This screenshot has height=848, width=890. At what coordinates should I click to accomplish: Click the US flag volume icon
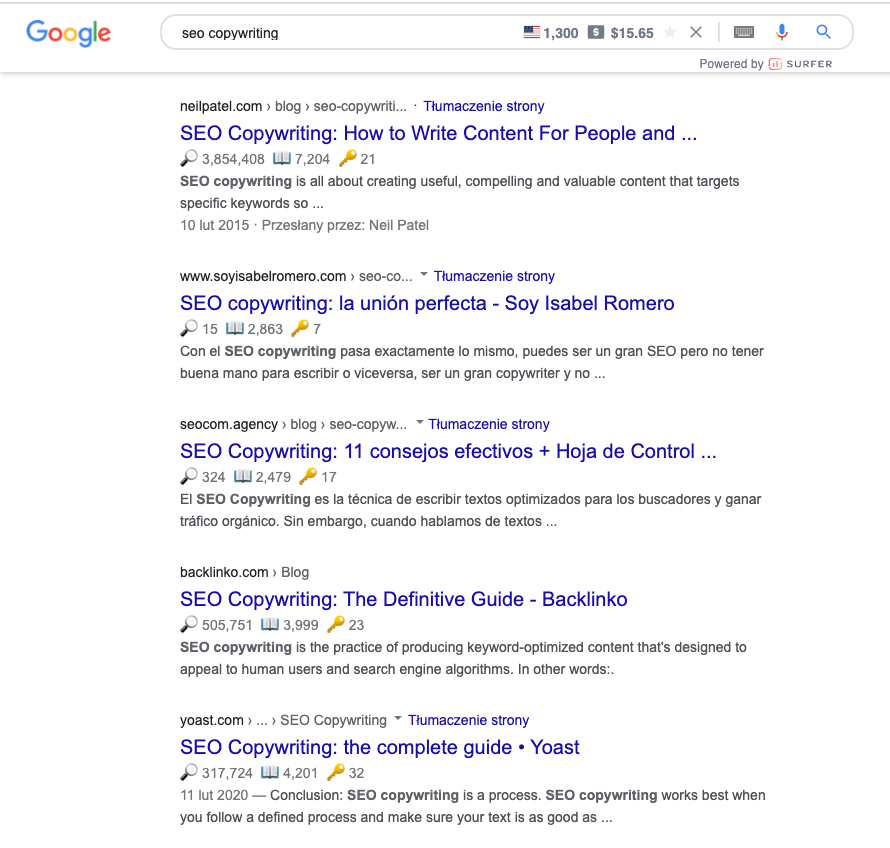point(532,32)
